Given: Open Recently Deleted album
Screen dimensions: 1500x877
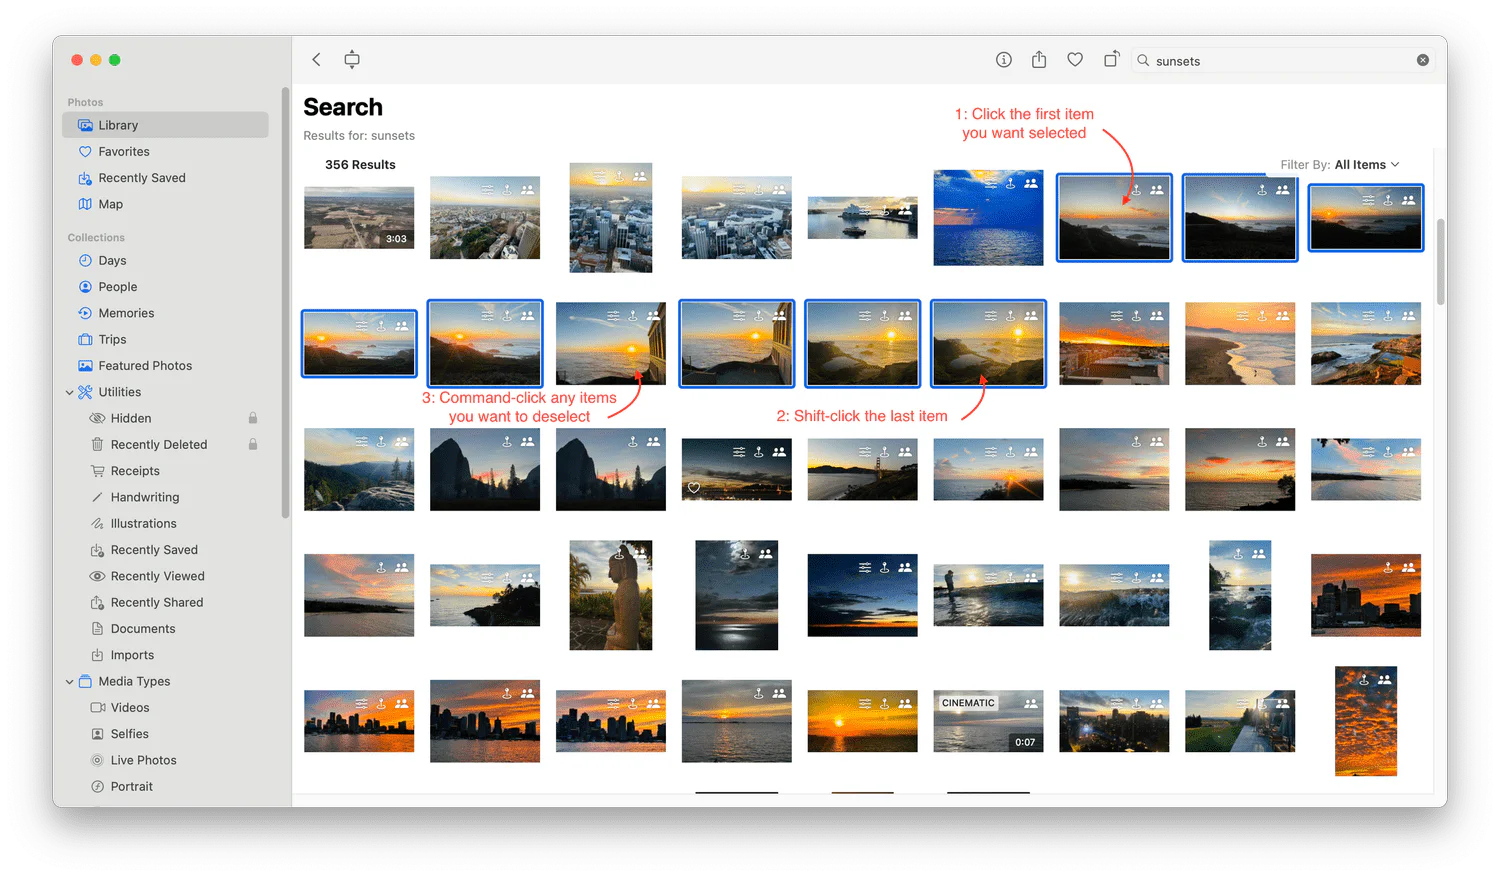Looking at the screenshot, I should (165, 444).
